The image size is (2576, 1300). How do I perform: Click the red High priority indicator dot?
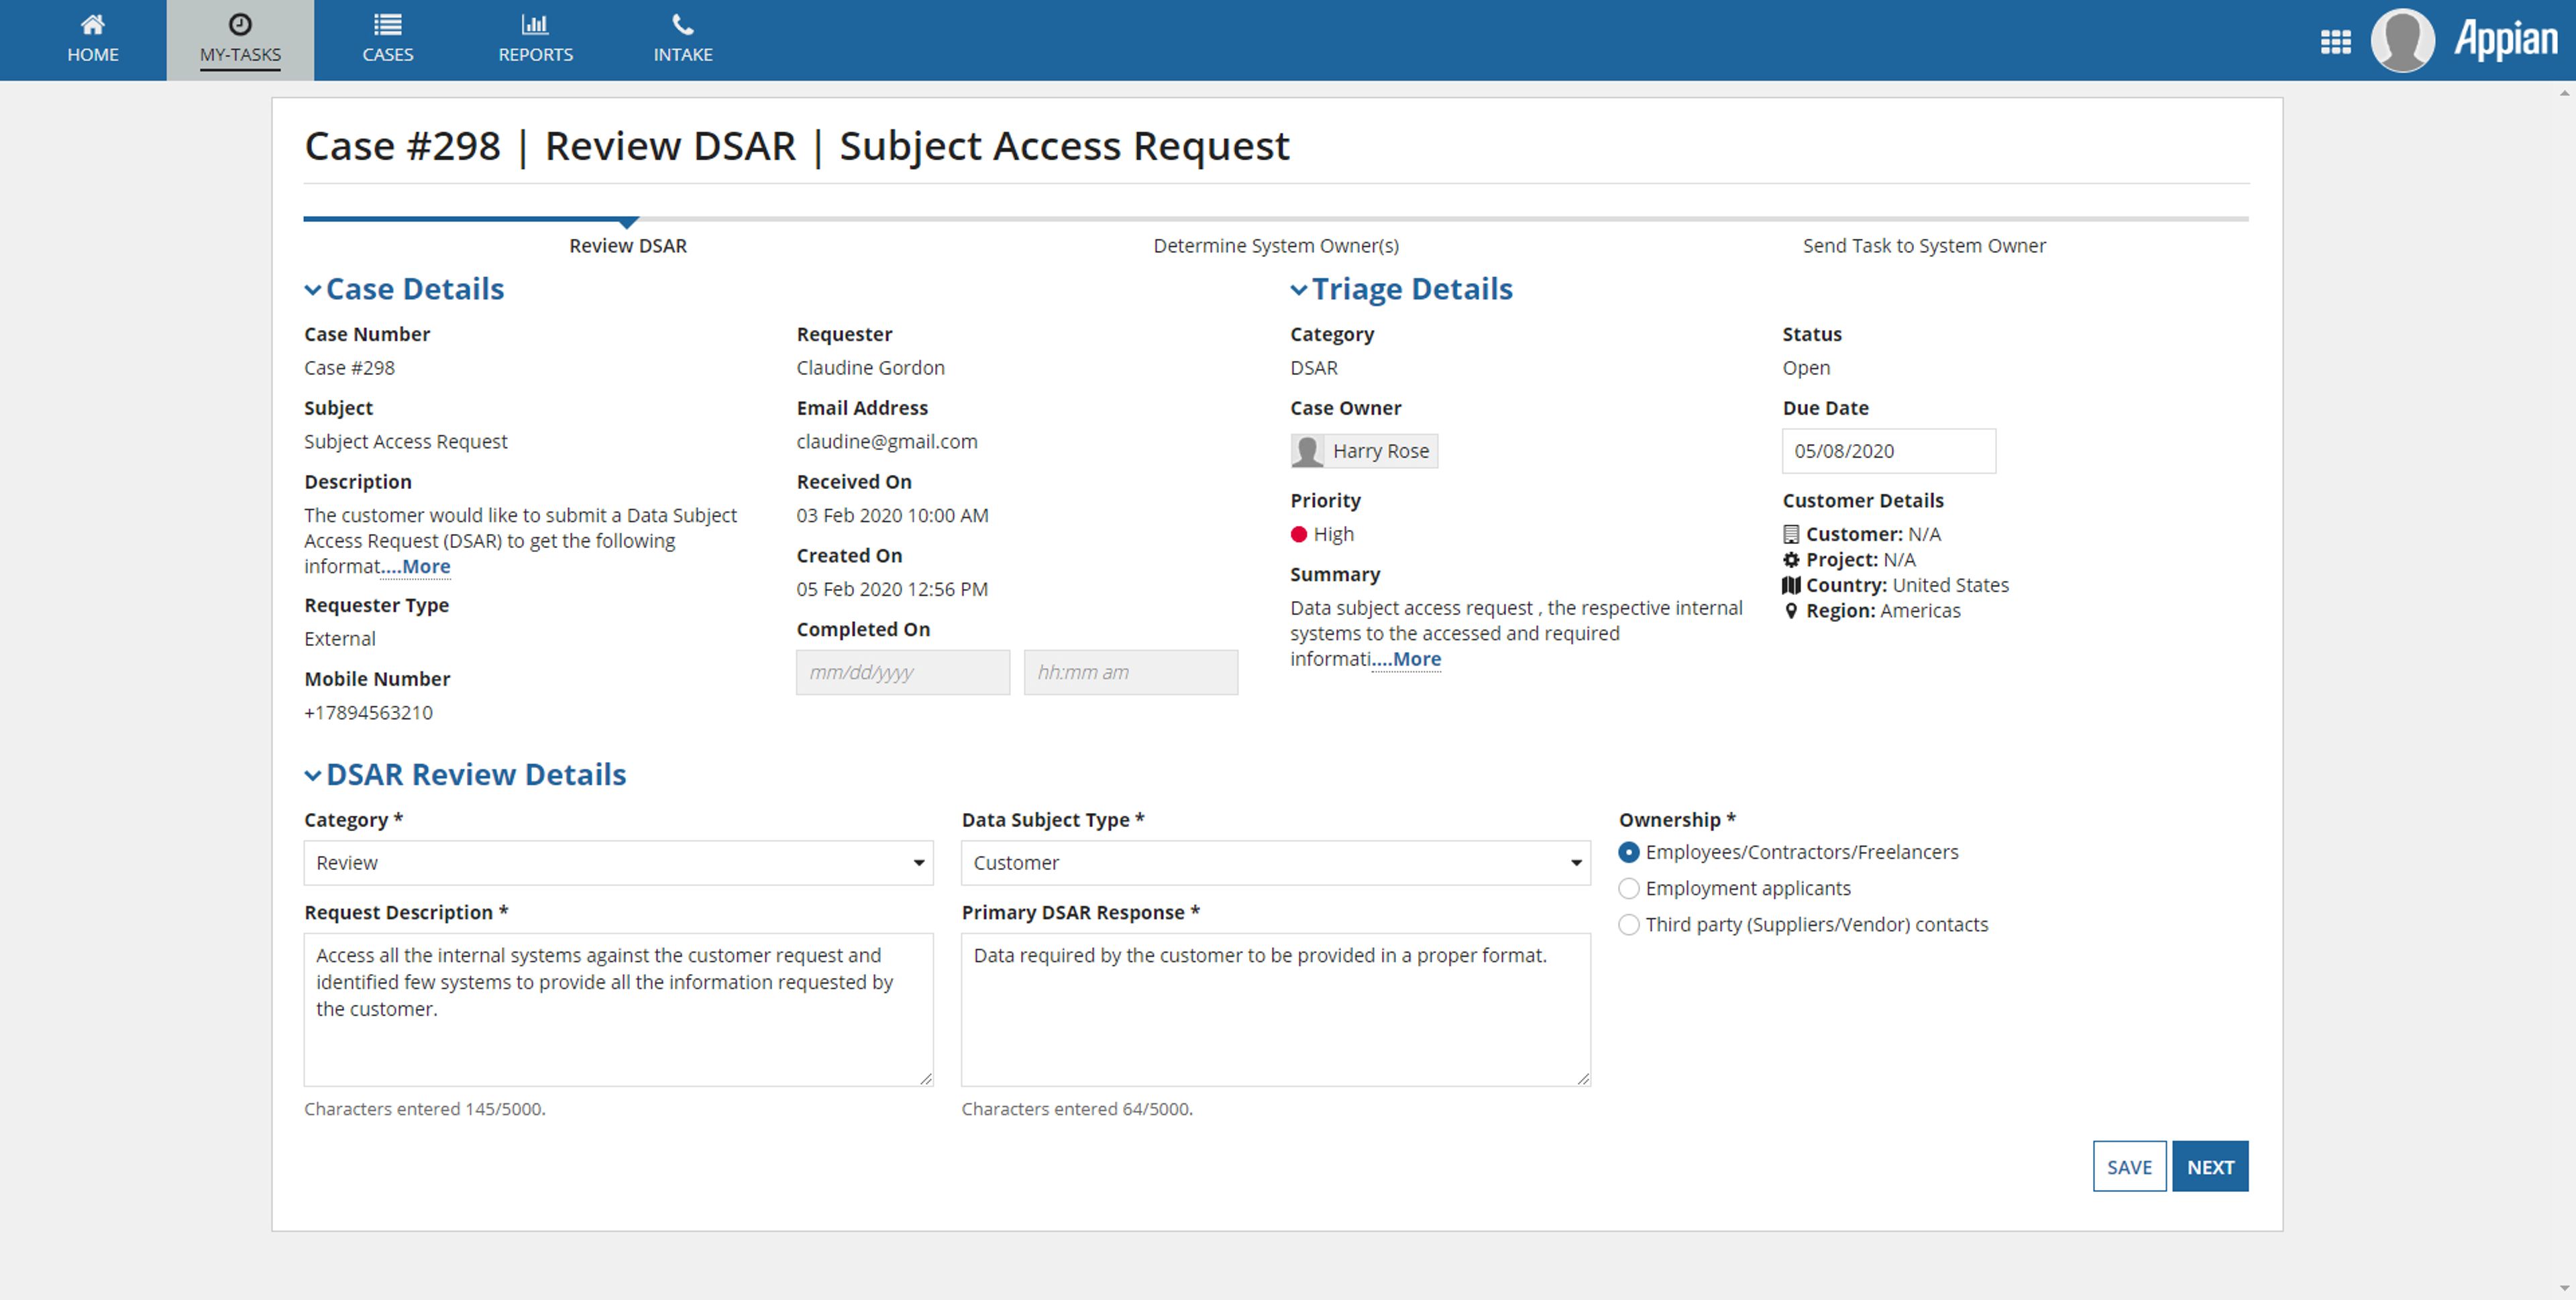coord(1298,534)
